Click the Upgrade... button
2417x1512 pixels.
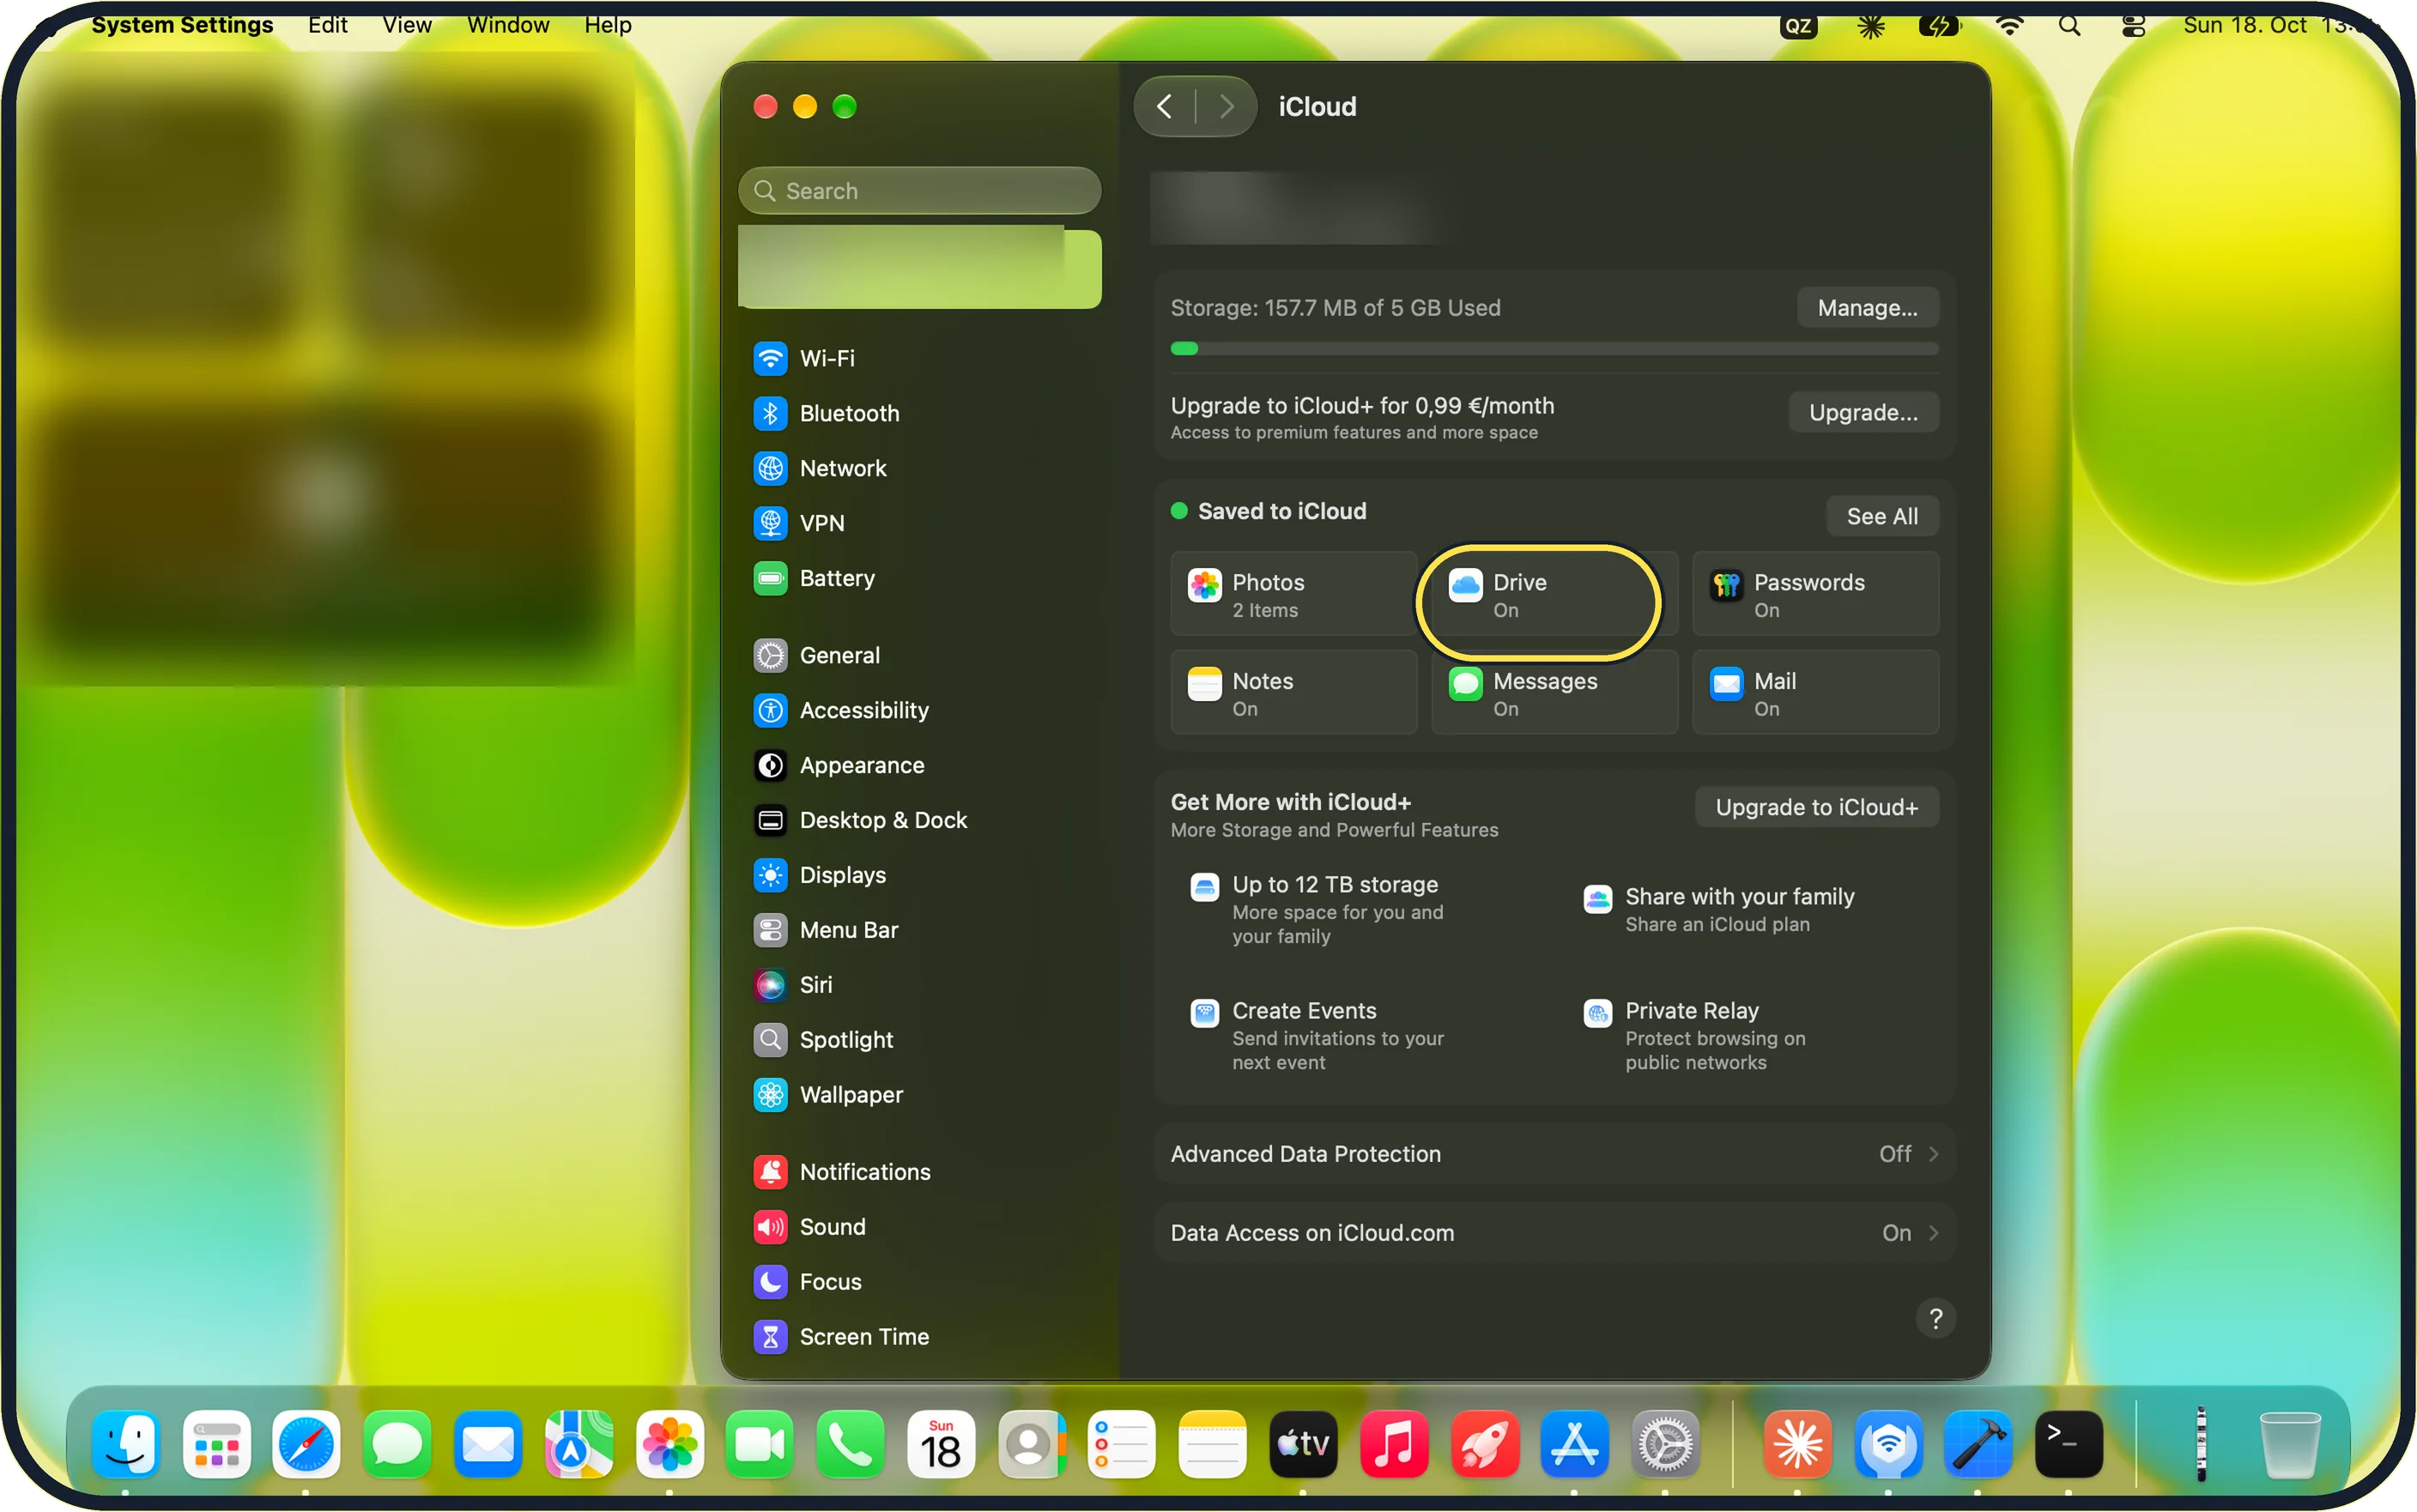click(1863, 413)
